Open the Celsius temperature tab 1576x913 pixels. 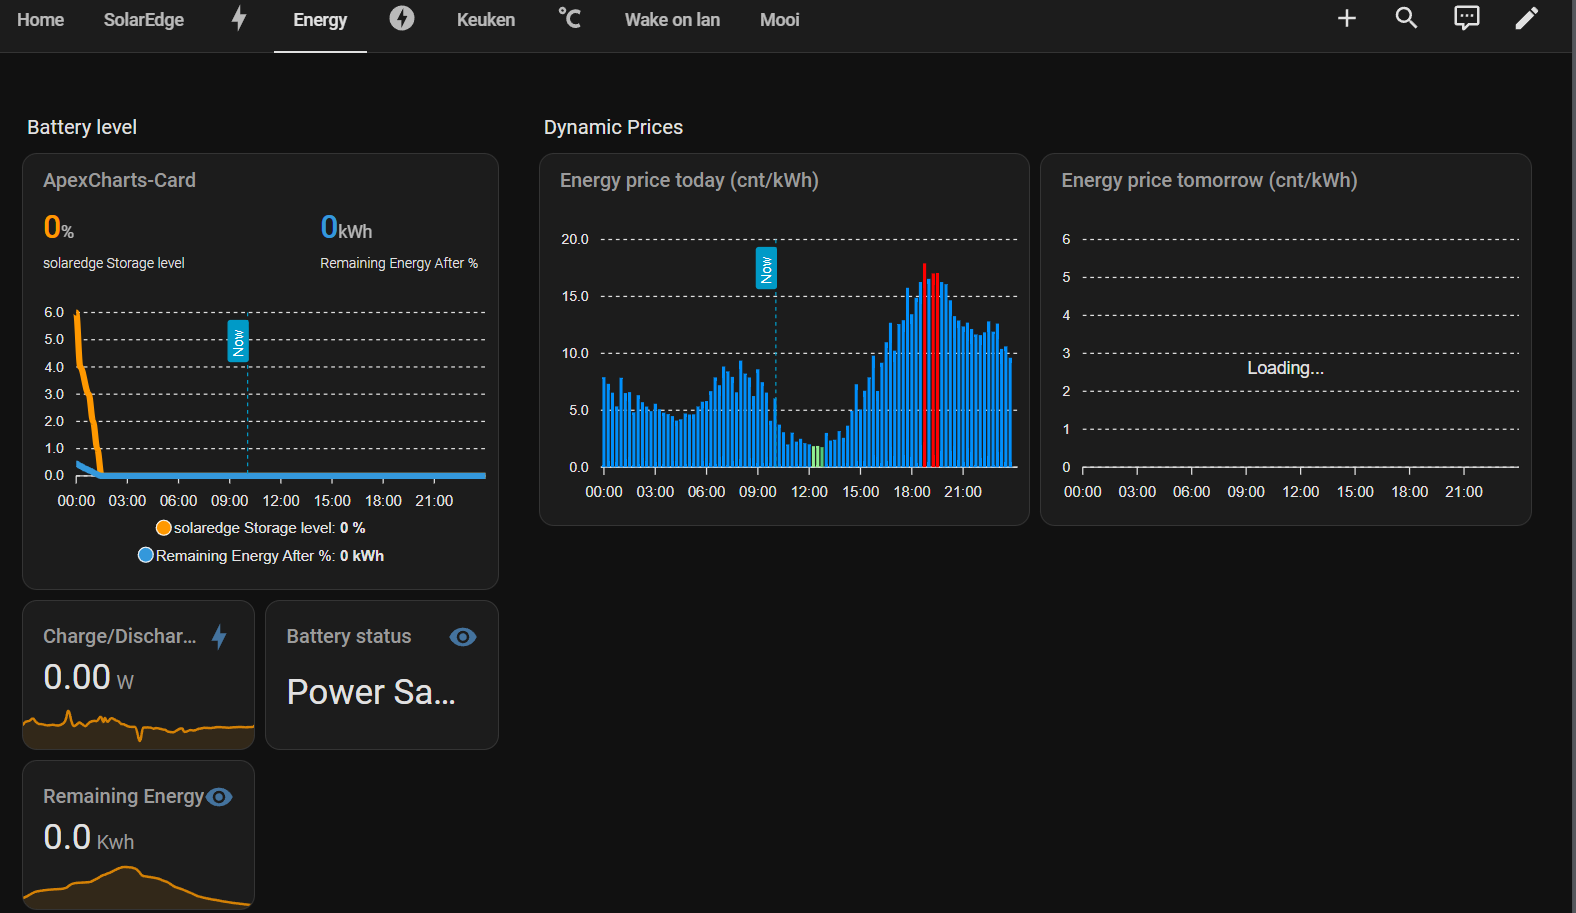569,18
